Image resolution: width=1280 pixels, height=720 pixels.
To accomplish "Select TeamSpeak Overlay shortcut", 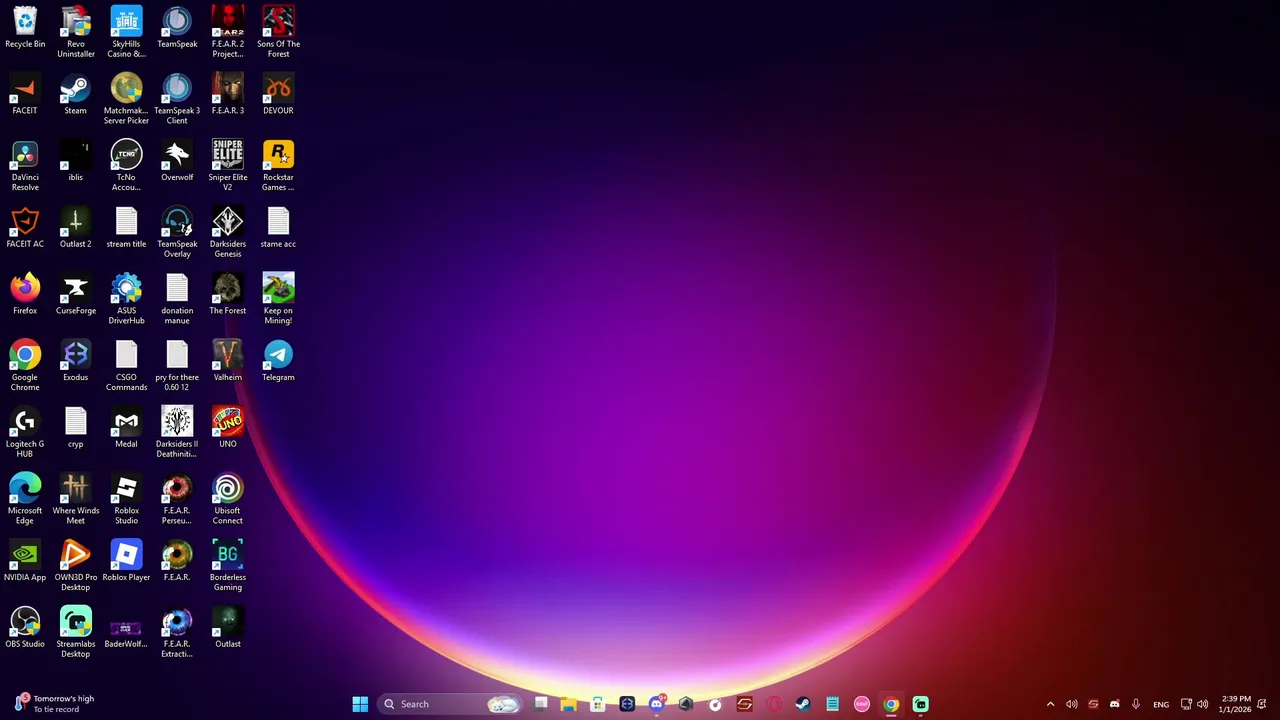I will point(177,232).
